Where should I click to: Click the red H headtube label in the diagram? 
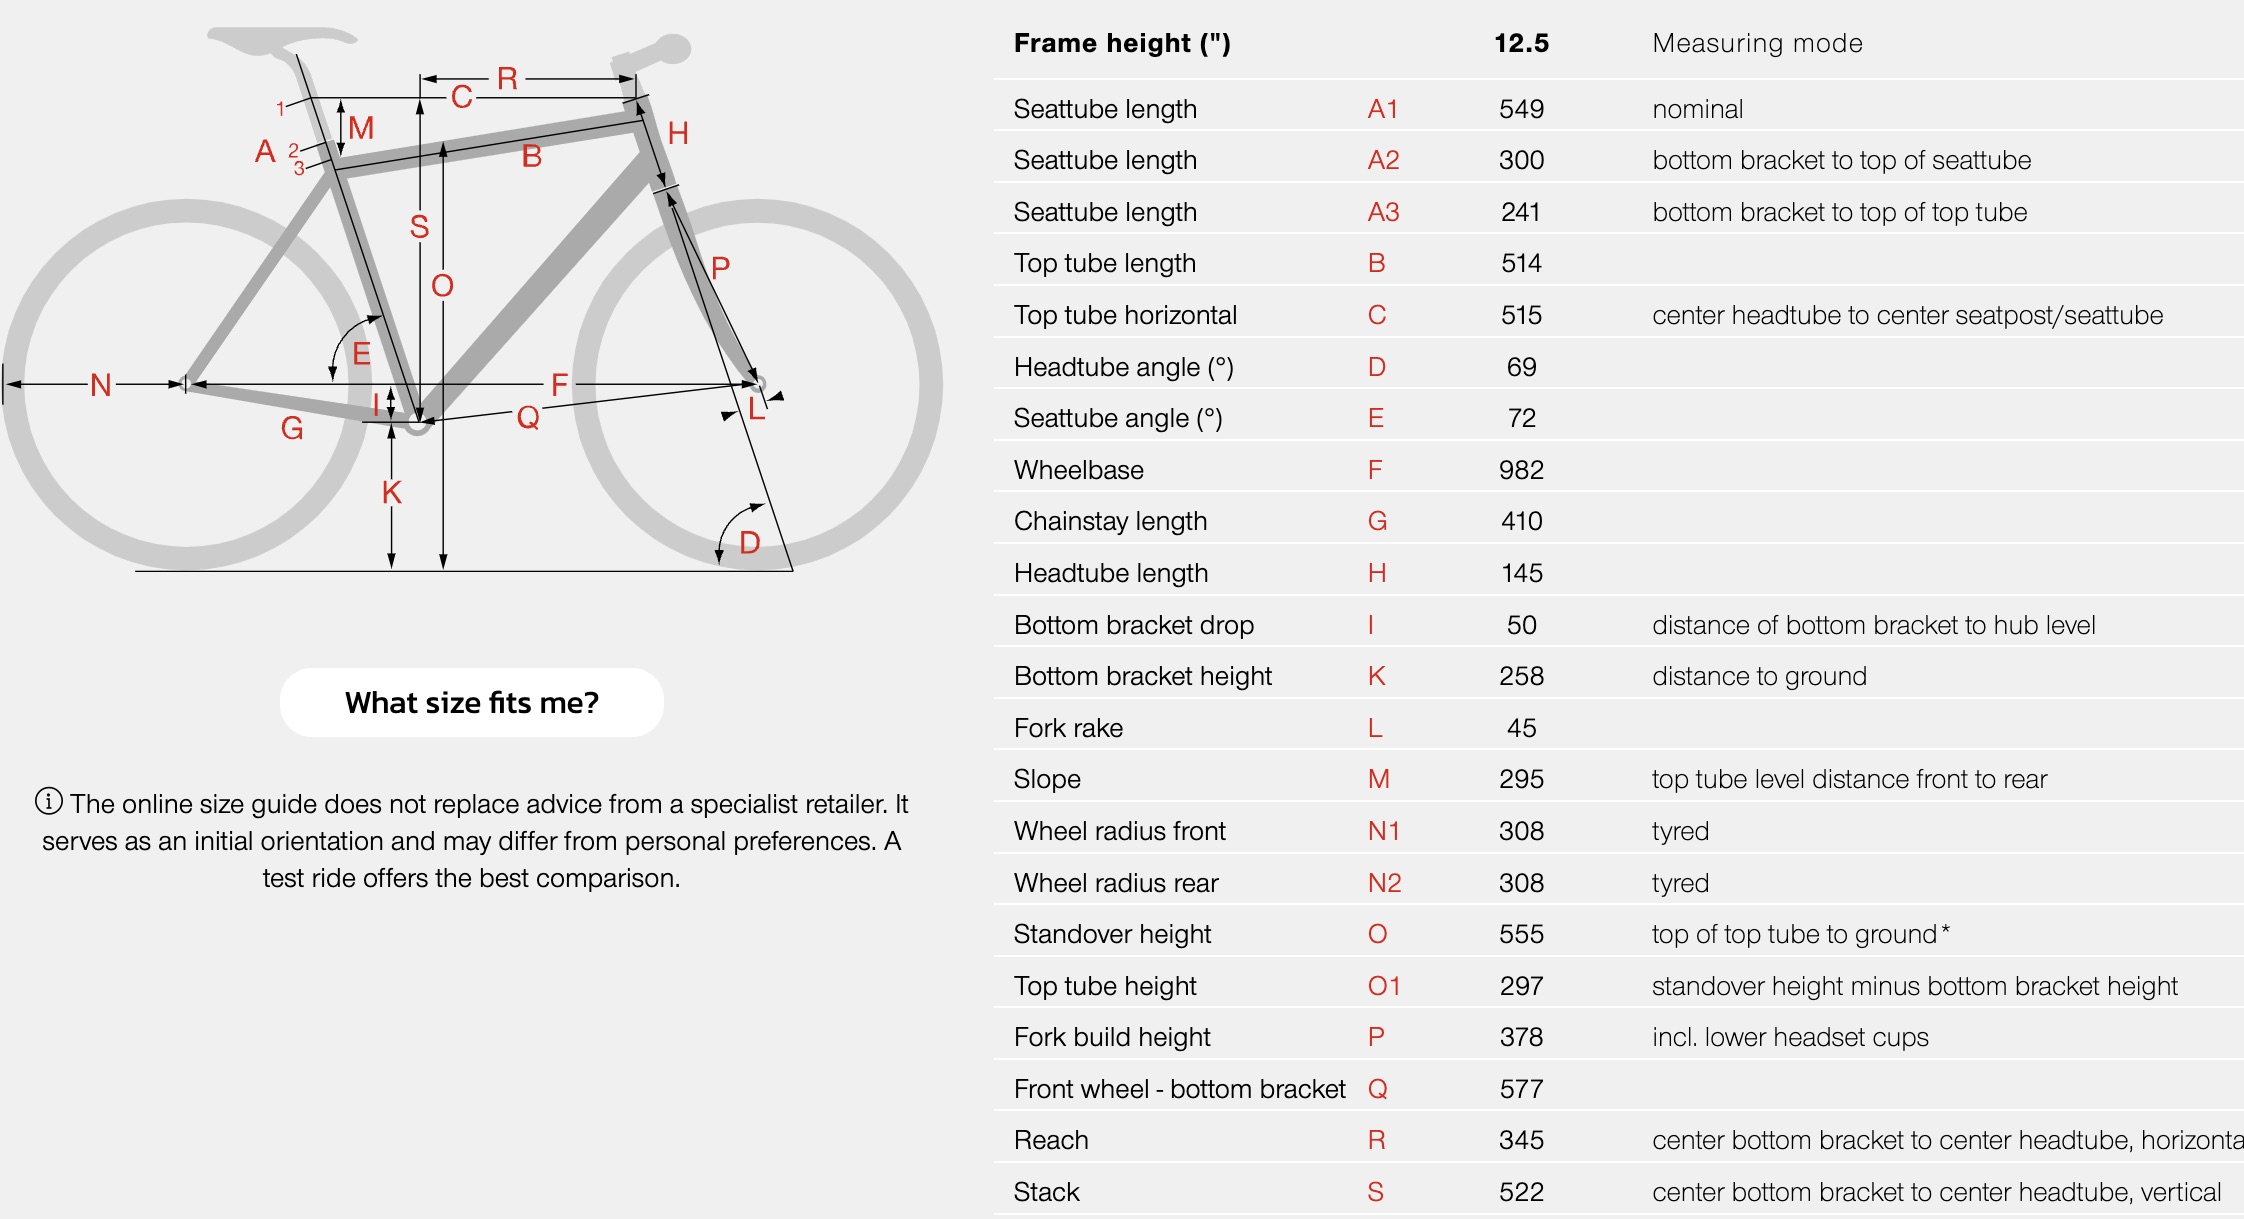coord(678,133)
